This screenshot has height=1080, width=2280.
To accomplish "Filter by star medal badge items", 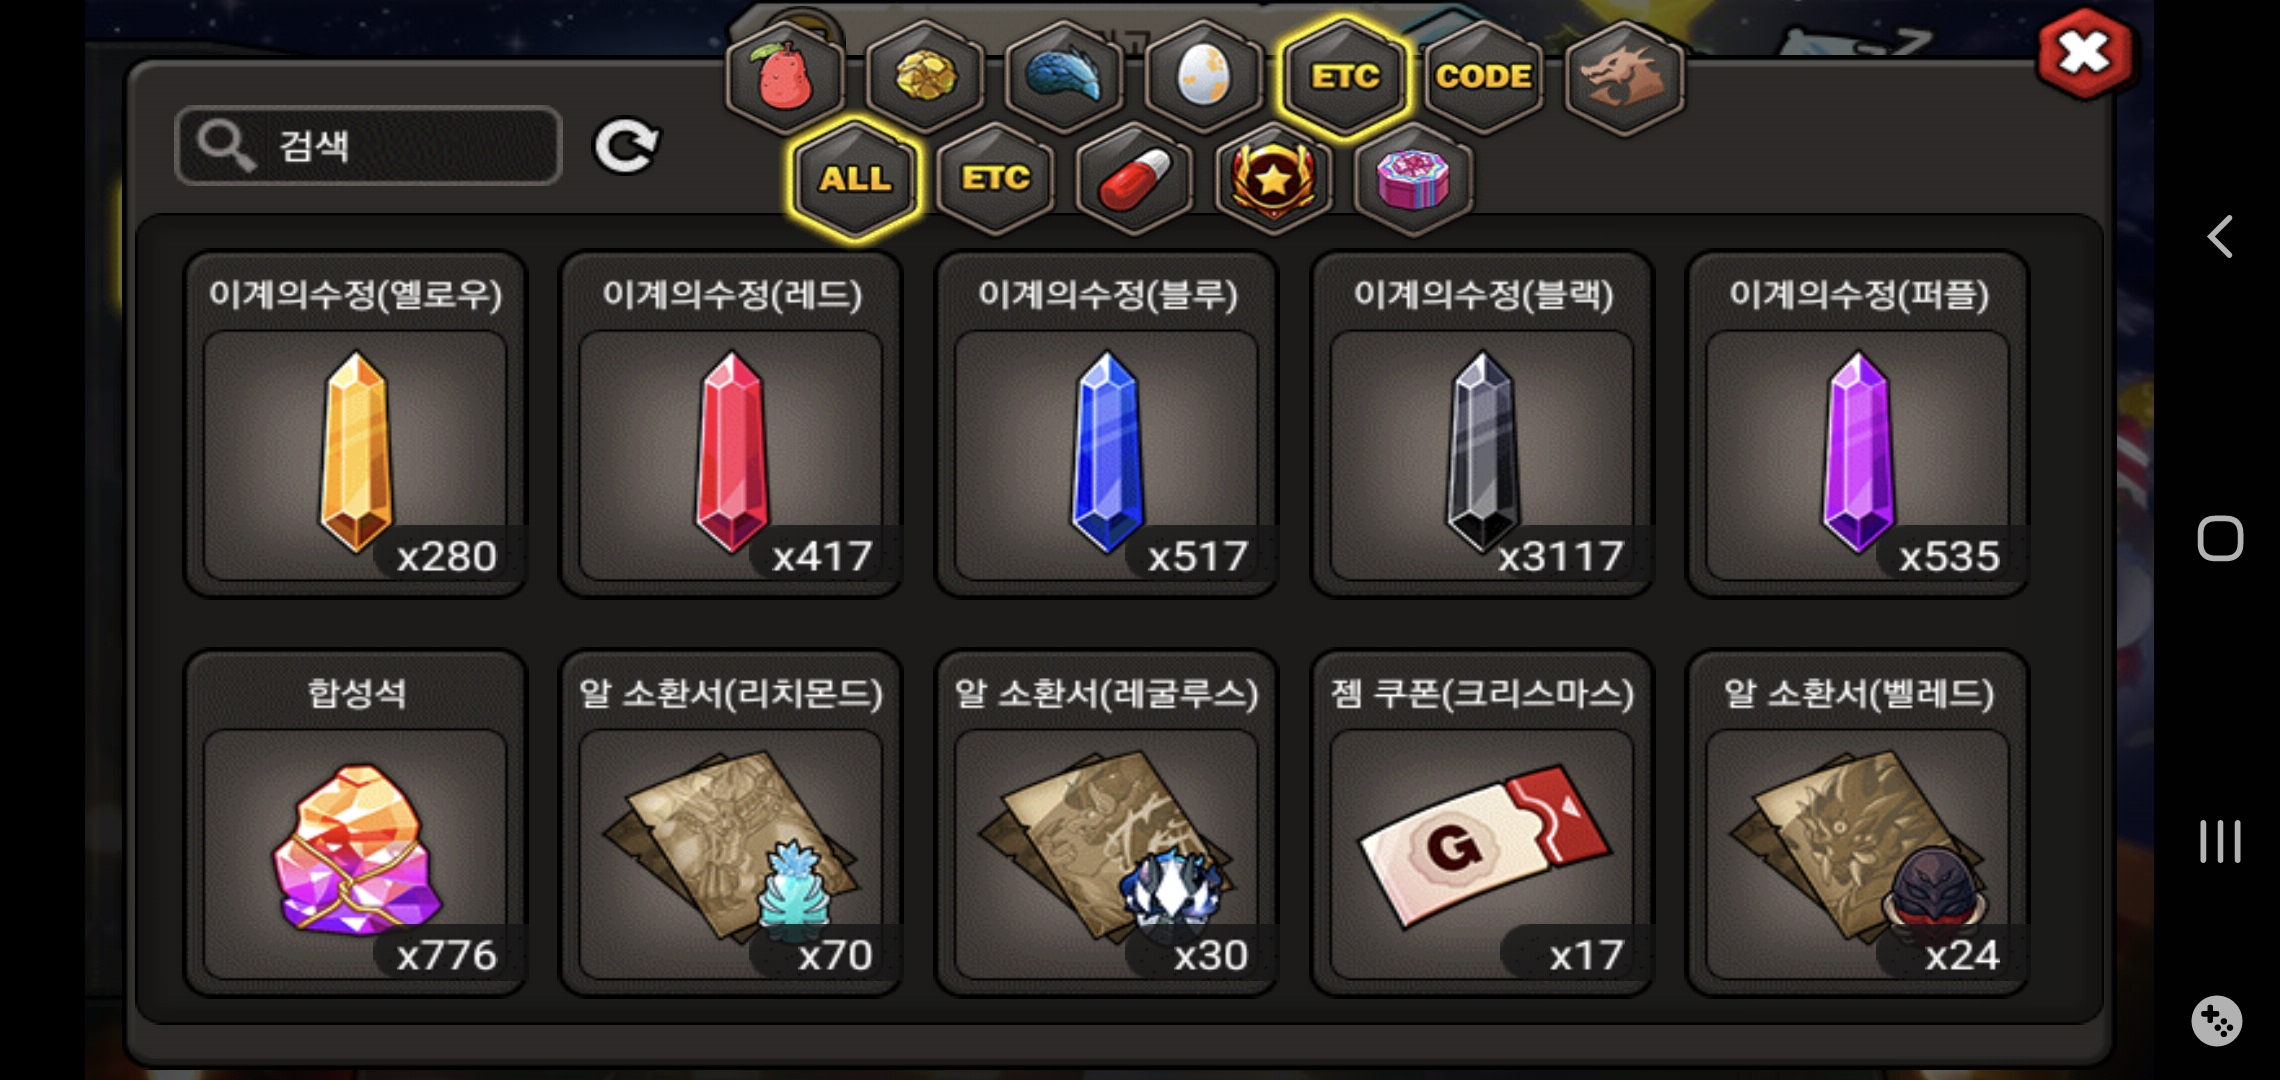I will [x=1274, y=180].
